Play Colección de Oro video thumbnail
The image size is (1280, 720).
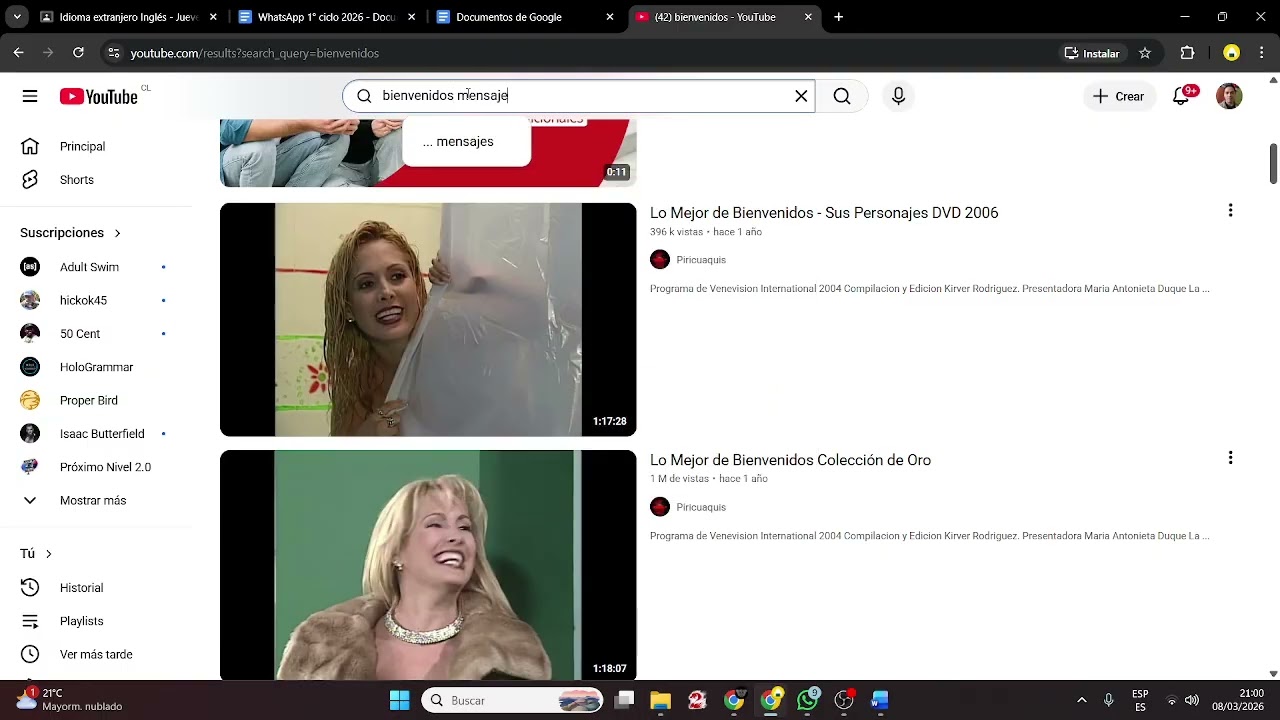[x=428, y=565]
